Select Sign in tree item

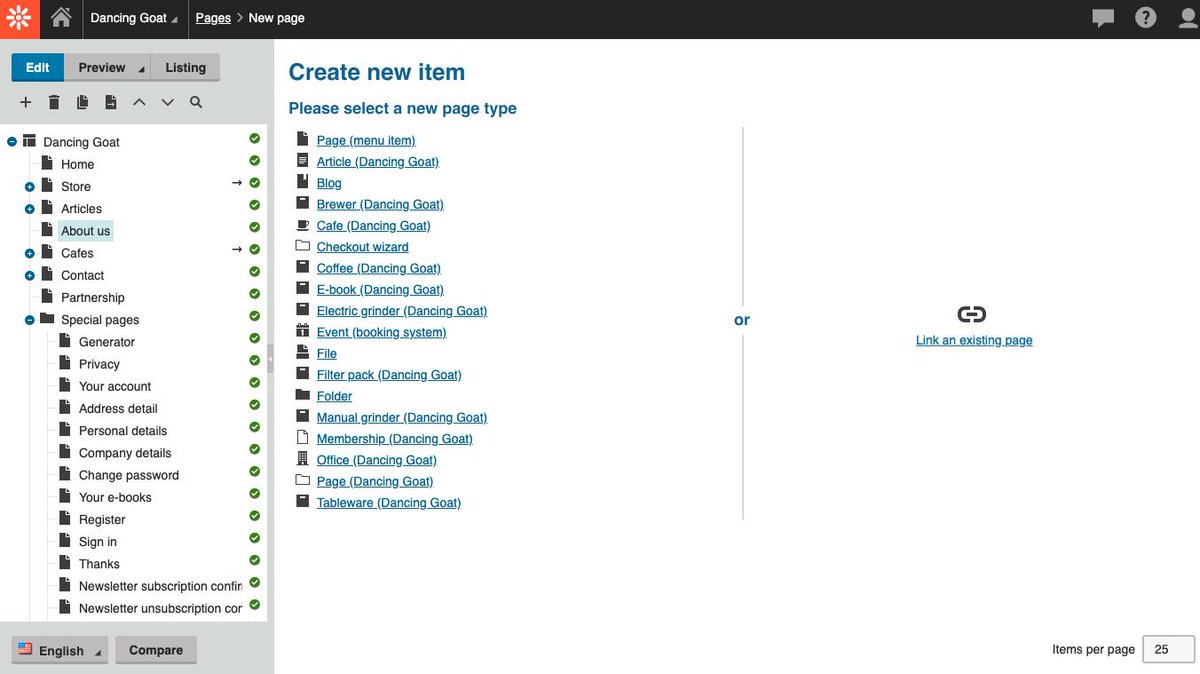[x=98, y=542]
